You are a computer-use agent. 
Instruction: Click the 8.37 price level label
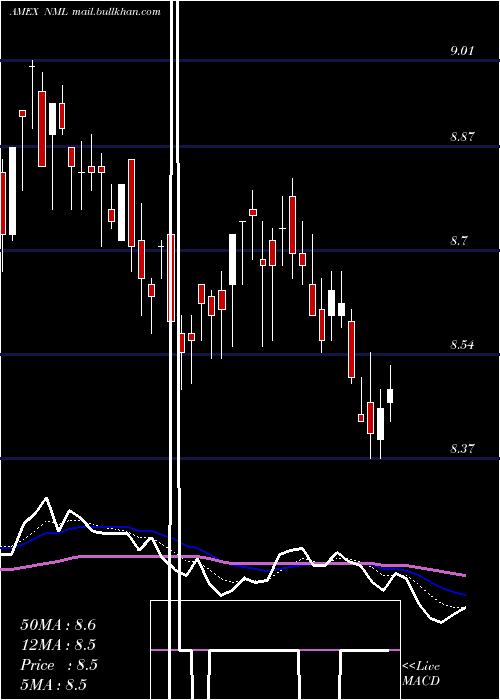pyautogui.click(x=462, y=449)
